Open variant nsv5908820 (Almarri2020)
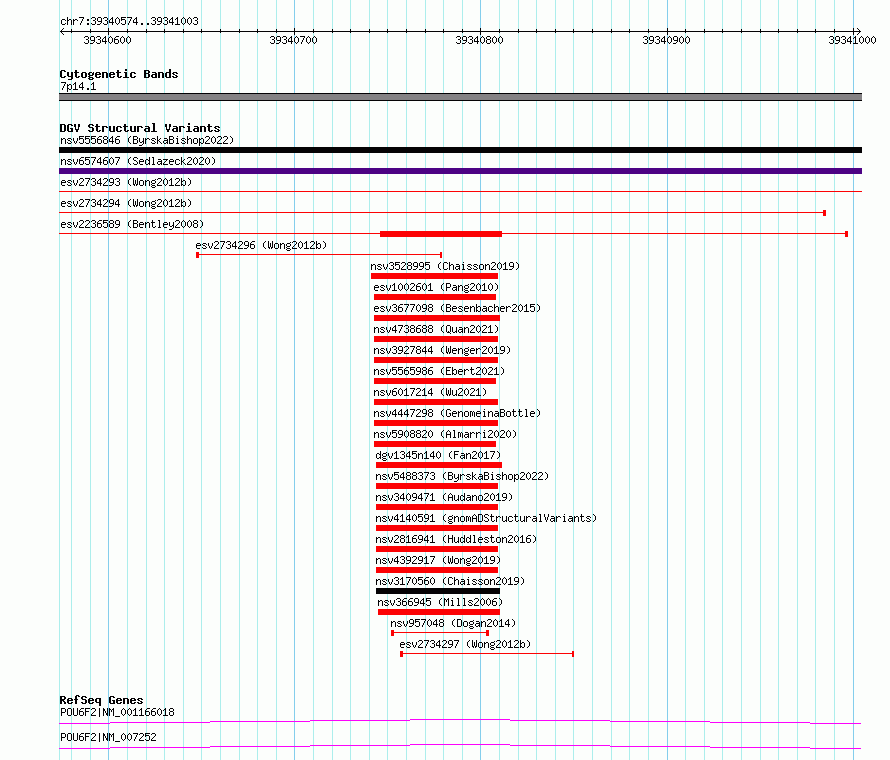Screen dimensions: 890x760 (x=445, y=434)
